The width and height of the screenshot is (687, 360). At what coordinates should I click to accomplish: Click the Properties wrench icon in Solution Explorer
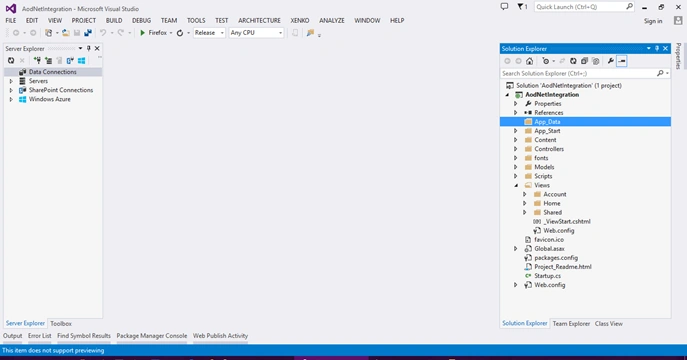click(x=610, y=61)
